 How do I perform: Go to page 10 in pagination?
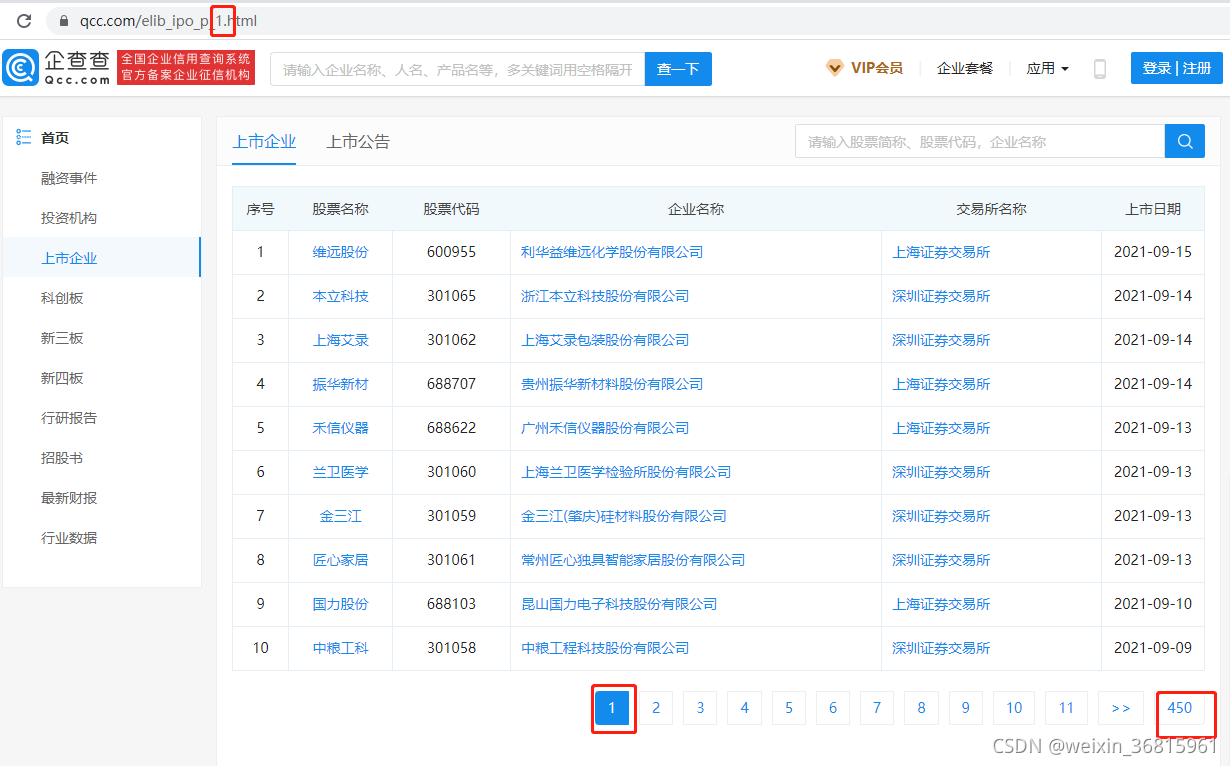point(1014,708)
